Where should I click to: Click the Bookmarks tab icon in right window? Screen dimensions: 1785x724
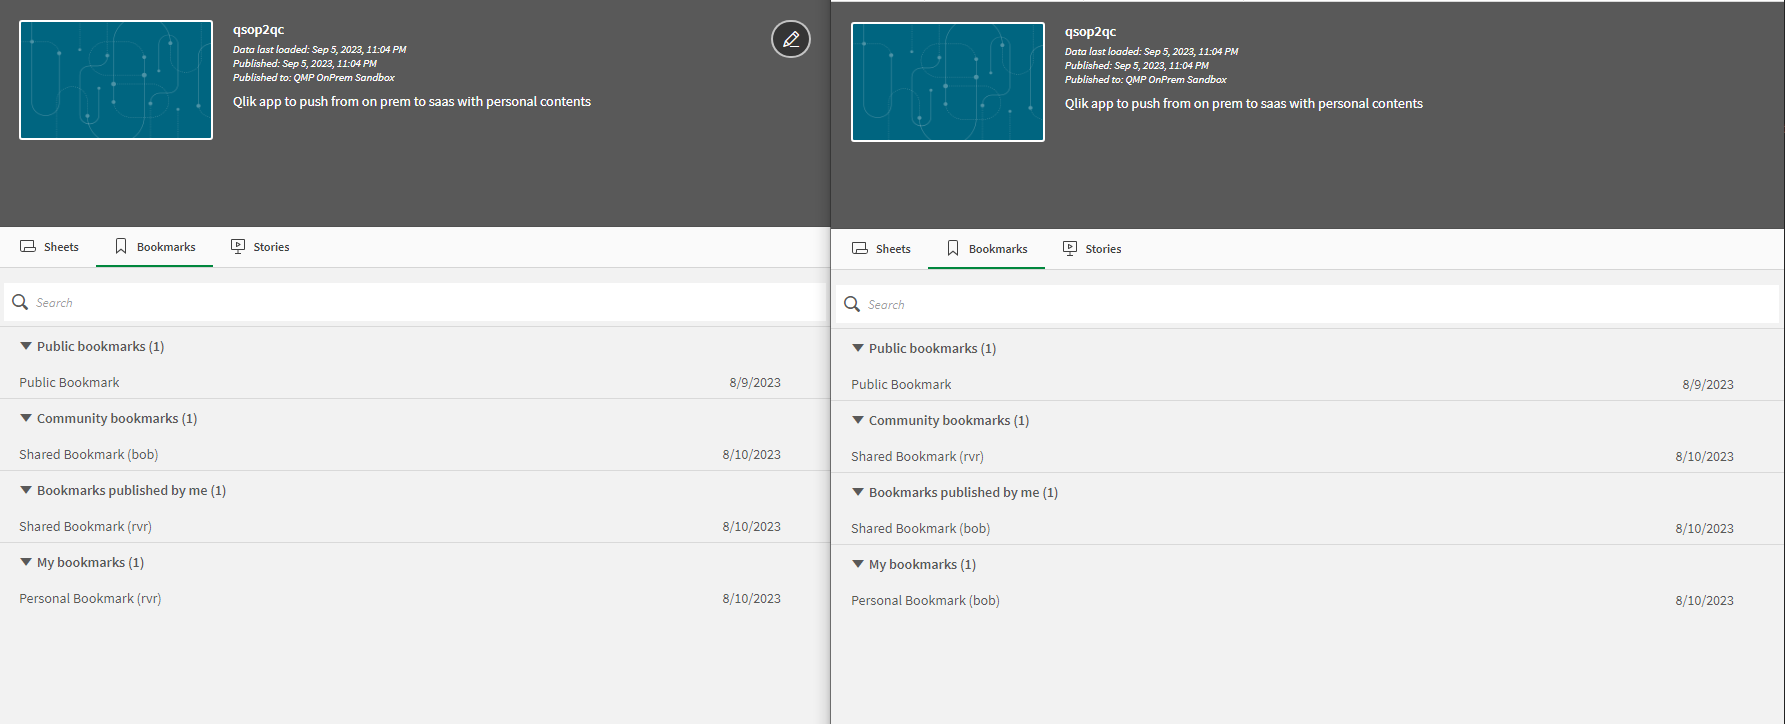pyautogui.click(x=953, y=248)
